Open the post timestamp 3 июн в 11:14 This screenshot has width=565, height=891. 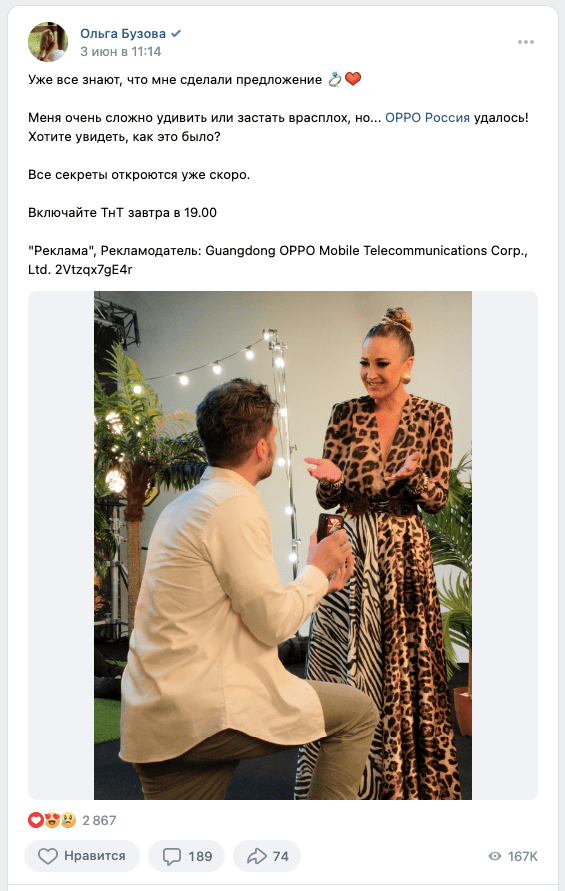pos(121,52)
